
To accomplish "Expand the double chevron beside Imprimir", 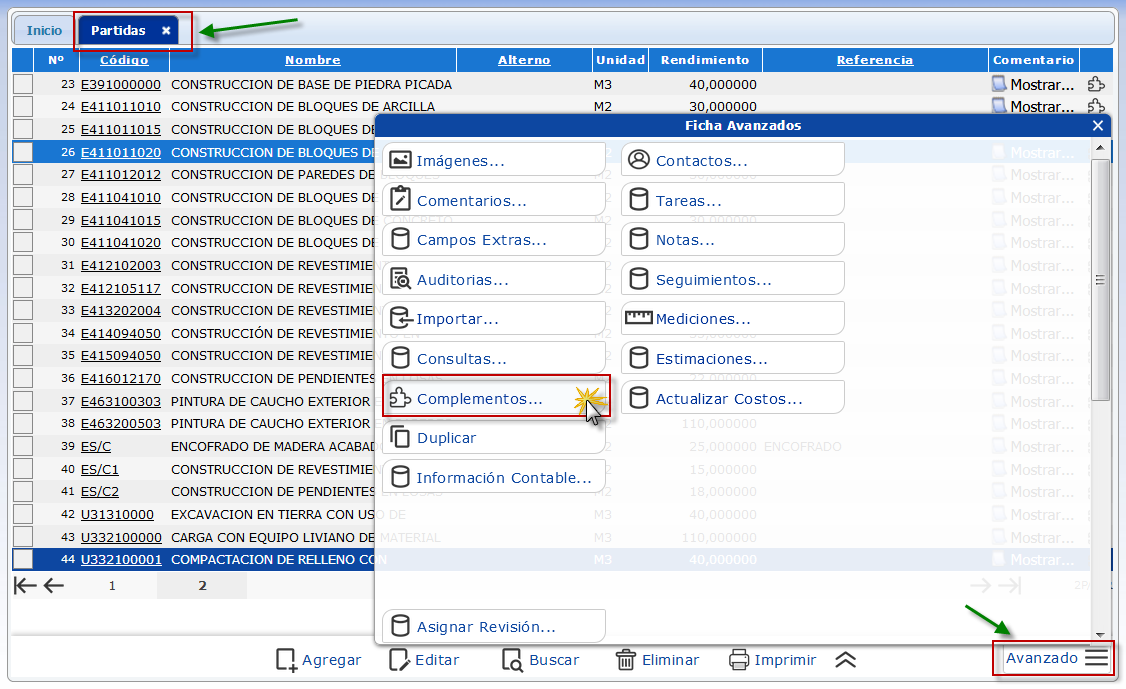I will click(845, 660).
